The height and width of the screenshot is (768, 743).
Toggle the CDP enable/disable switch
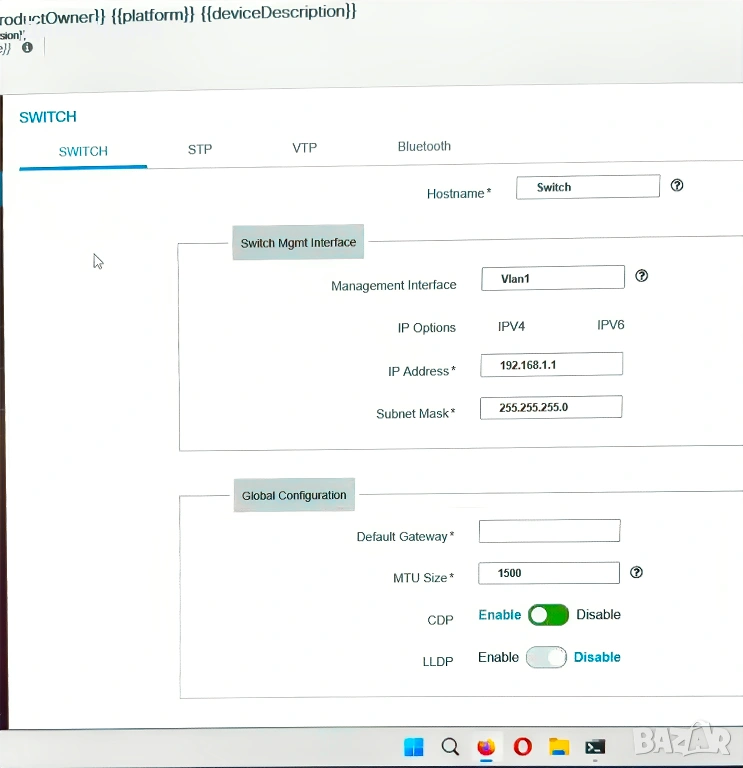[x=548, y=615]
